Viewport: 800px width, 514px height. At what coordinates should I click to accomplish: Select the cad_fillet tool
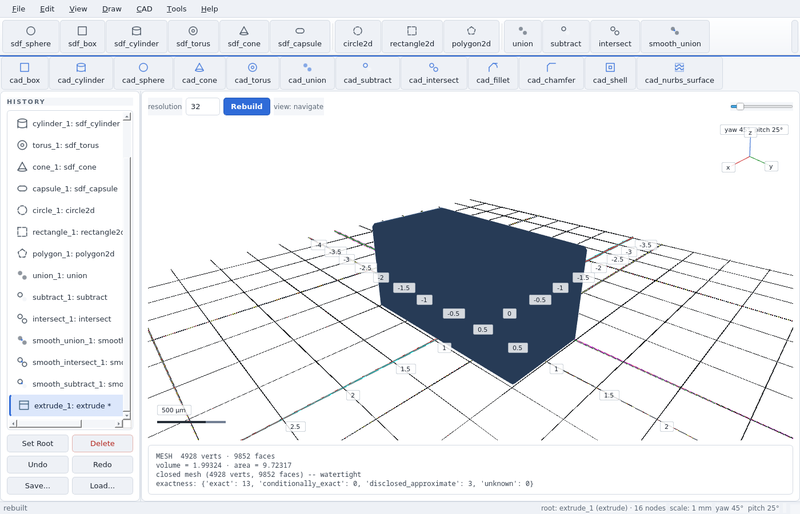[493, 74]
